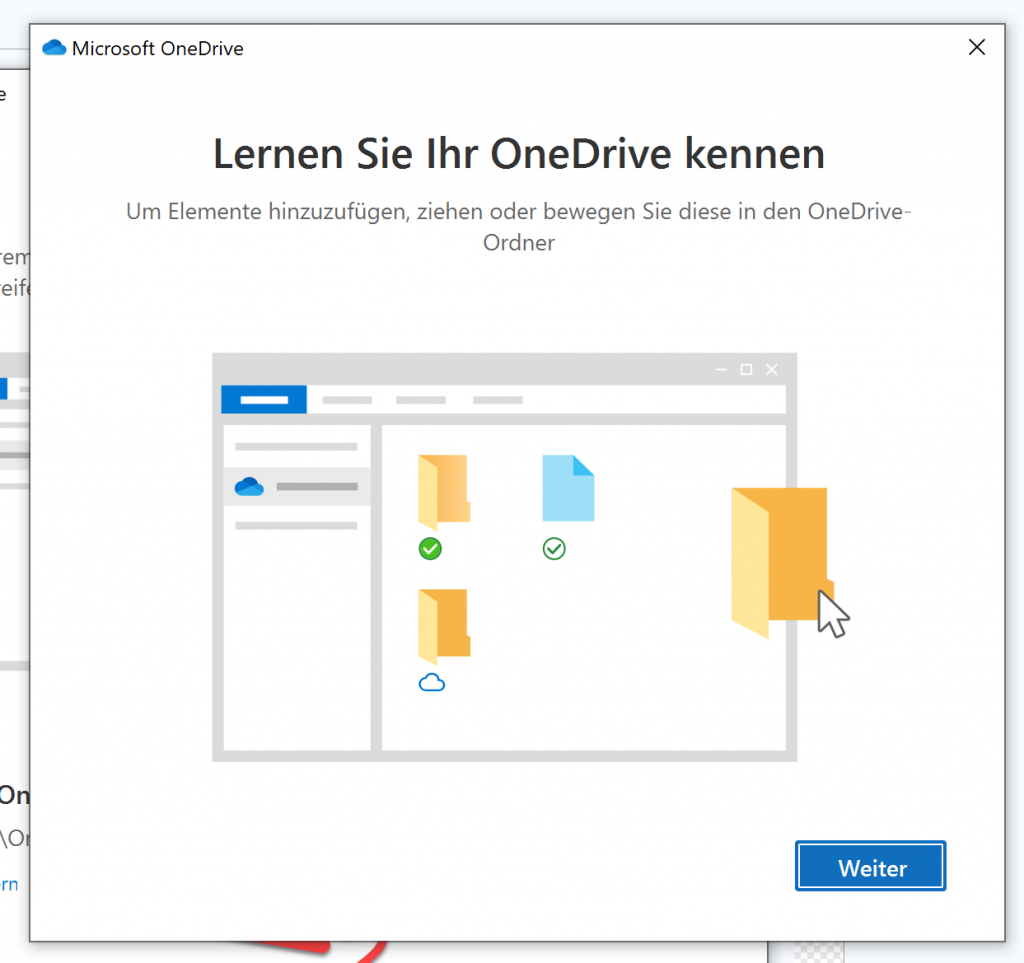The width and height of the screenshot is (1024, 963).
Task: Close the Microsoft OneDrive dialog
Action: [x=977, y=47]
